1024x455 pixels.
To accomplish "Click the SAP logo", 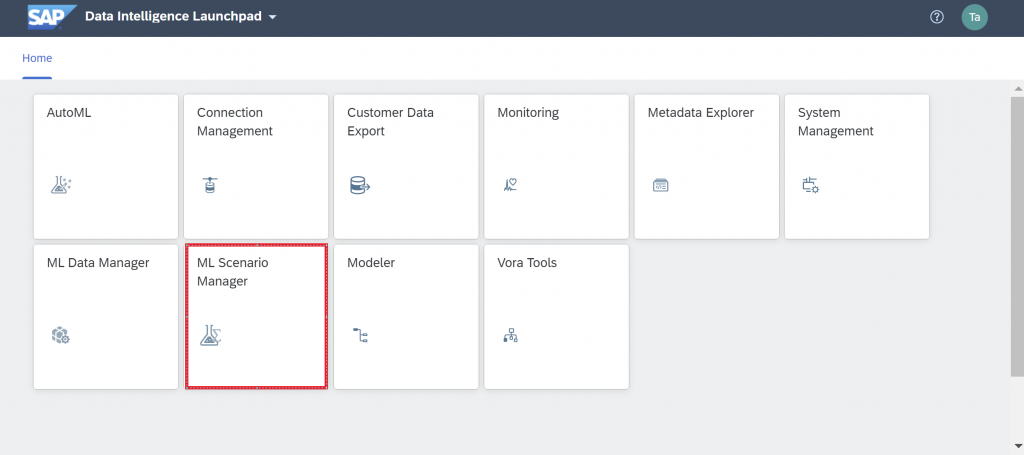I will (x=52, y=17).
